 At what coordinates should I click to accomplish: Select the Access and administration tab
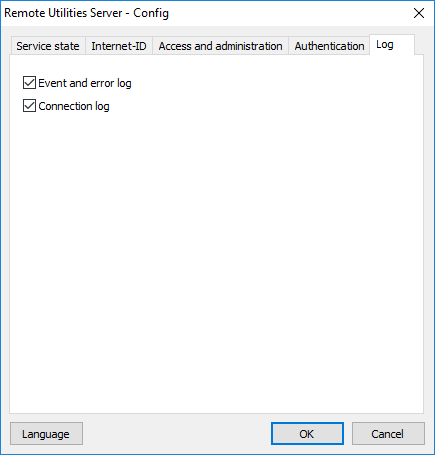coord(220,46)
